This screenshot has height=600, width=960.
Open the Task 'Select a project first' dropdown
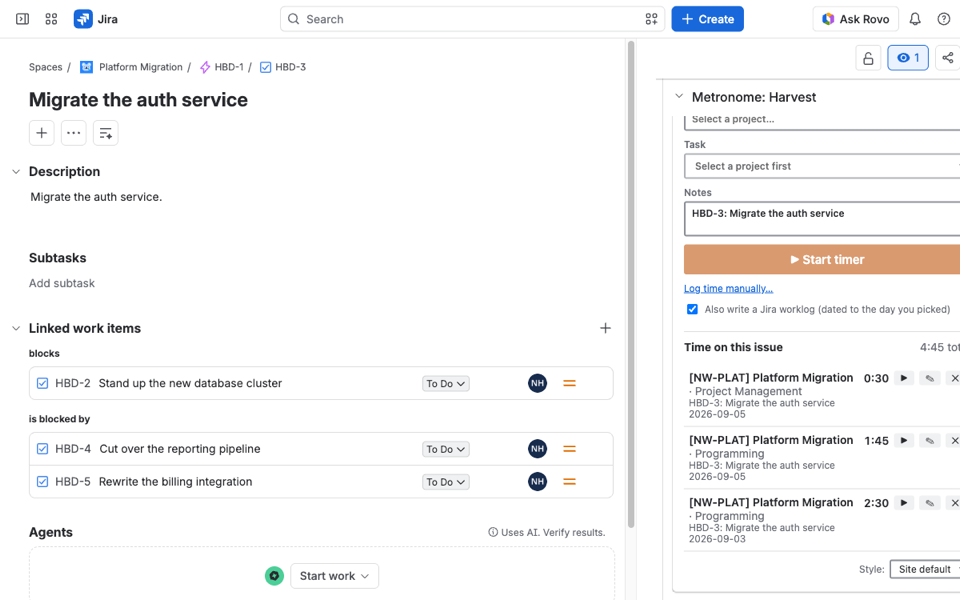click(822, 167)
